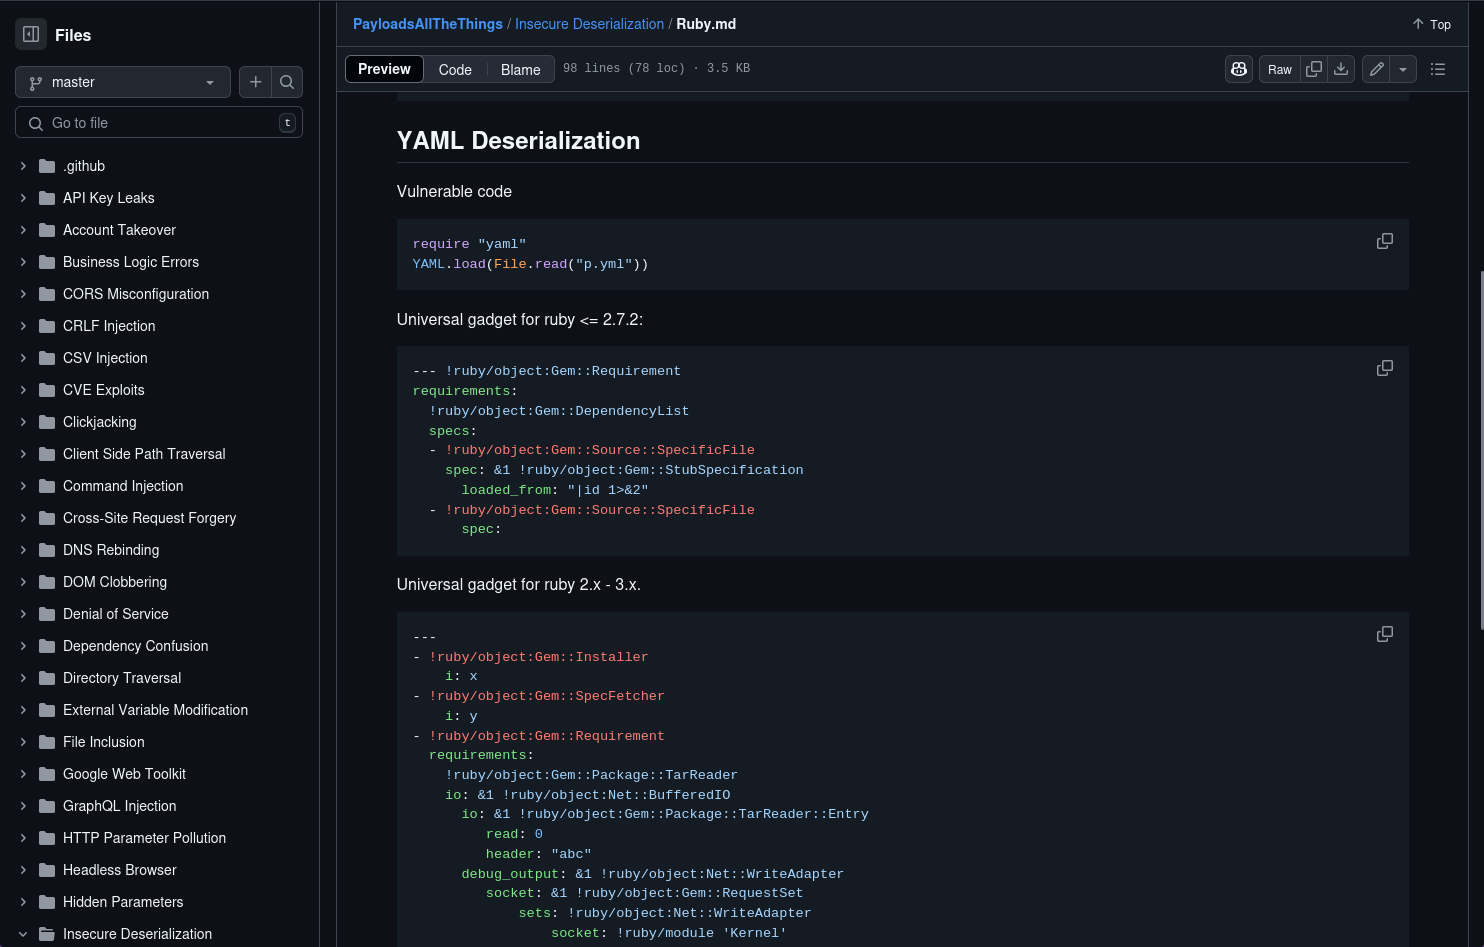Open the master branch dropdown
Screen dimensions: 1484x947
pos(123,82)
